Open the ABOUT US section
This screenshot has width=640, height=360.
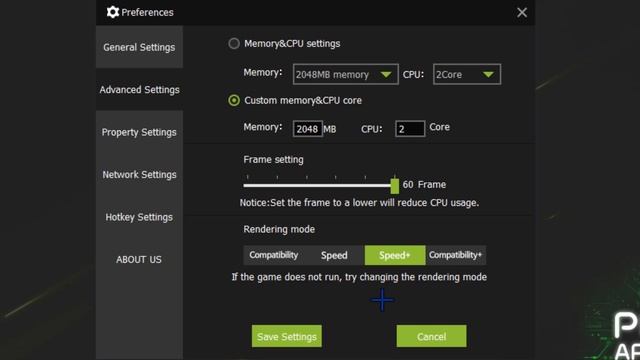pyautogui.click(x=139, y=259)
